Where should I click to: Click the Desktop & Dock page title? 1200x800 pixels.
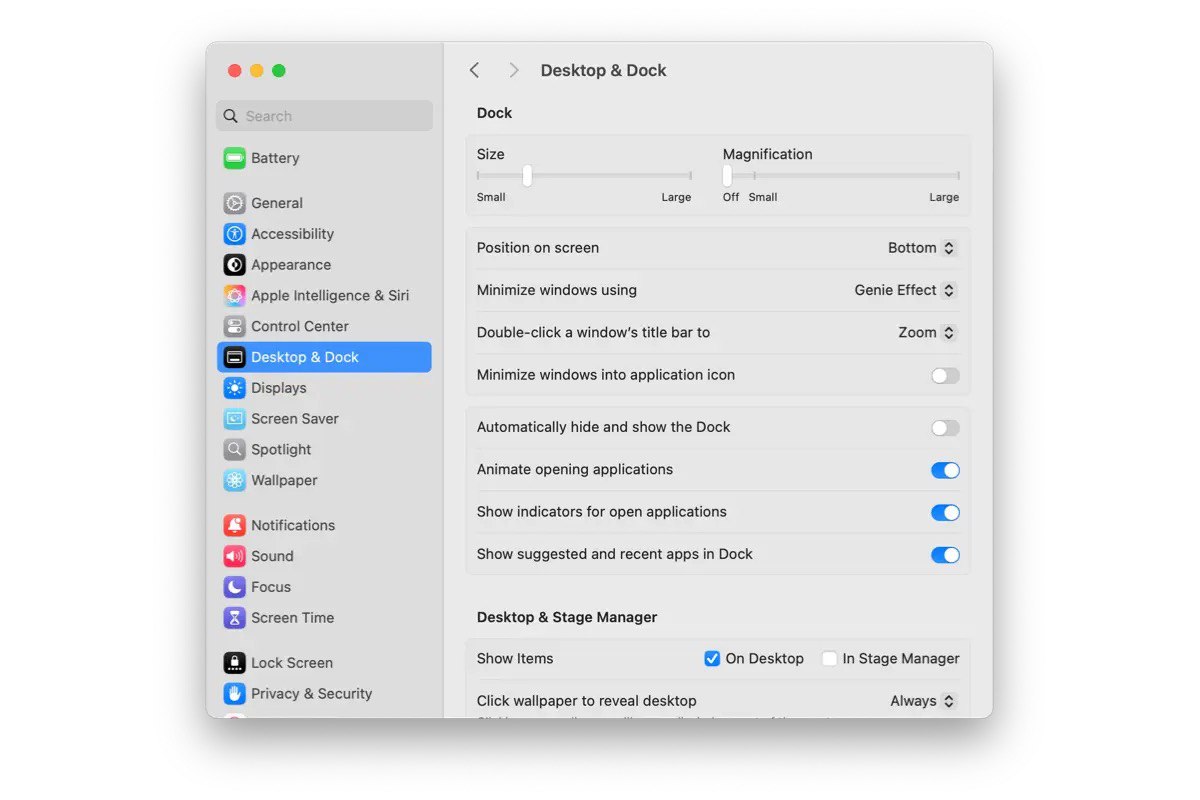tap(603, 70)
